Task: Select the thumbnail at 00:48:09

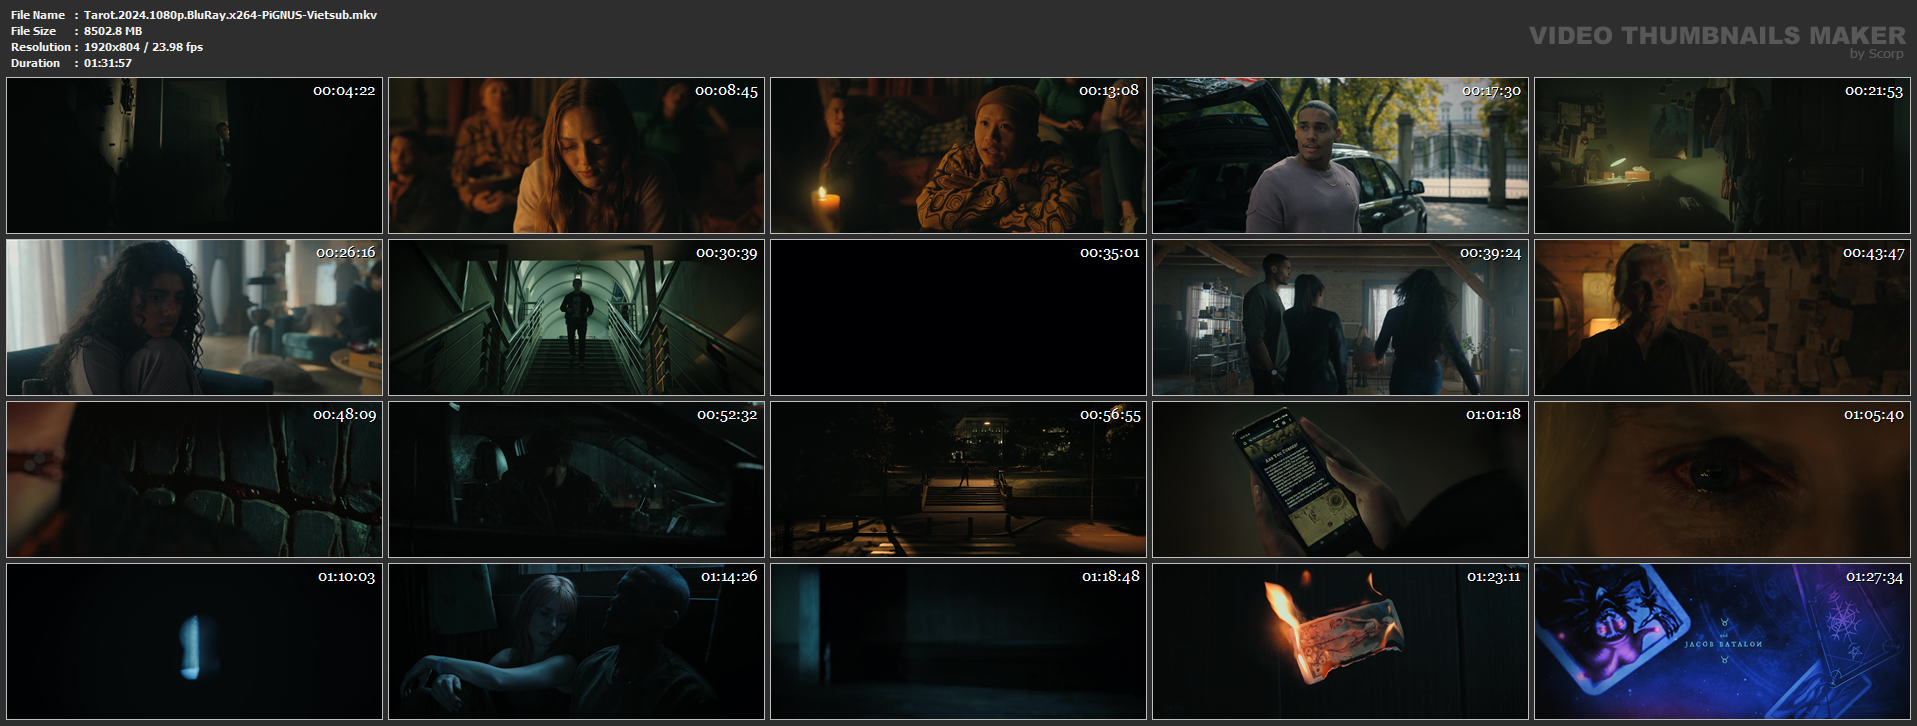Action: tap(194, 479)
